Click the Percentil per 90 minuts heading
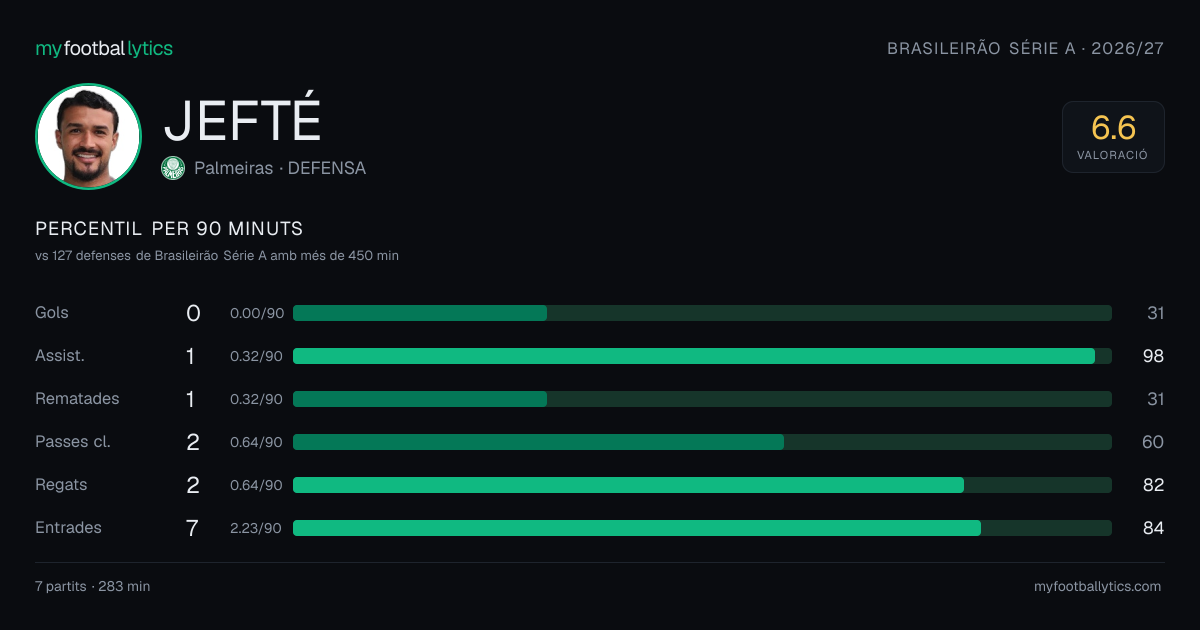Image resolution: width=1200 pixels, height=630 pixels. click(169, 229)
